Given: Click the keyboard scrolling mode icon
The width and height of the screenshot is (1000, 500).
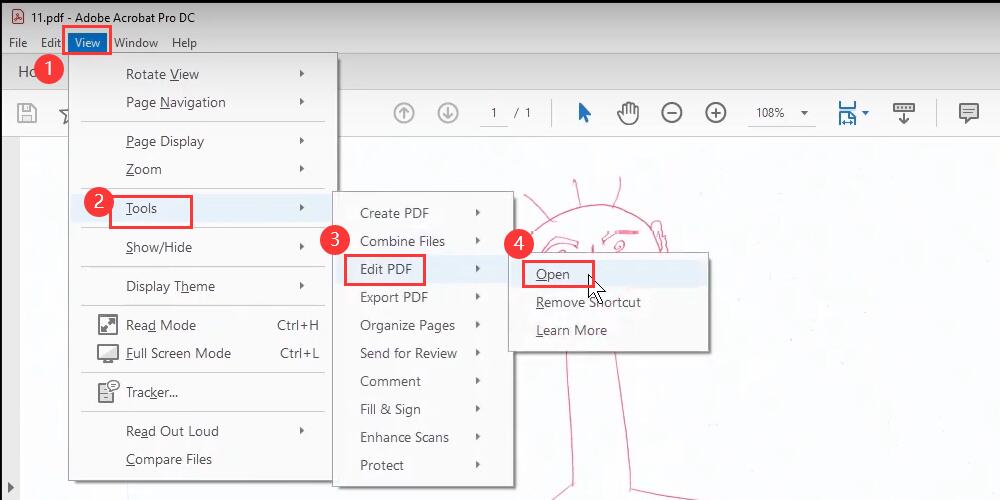Looking at the screenshot, I should coord(904,113).
